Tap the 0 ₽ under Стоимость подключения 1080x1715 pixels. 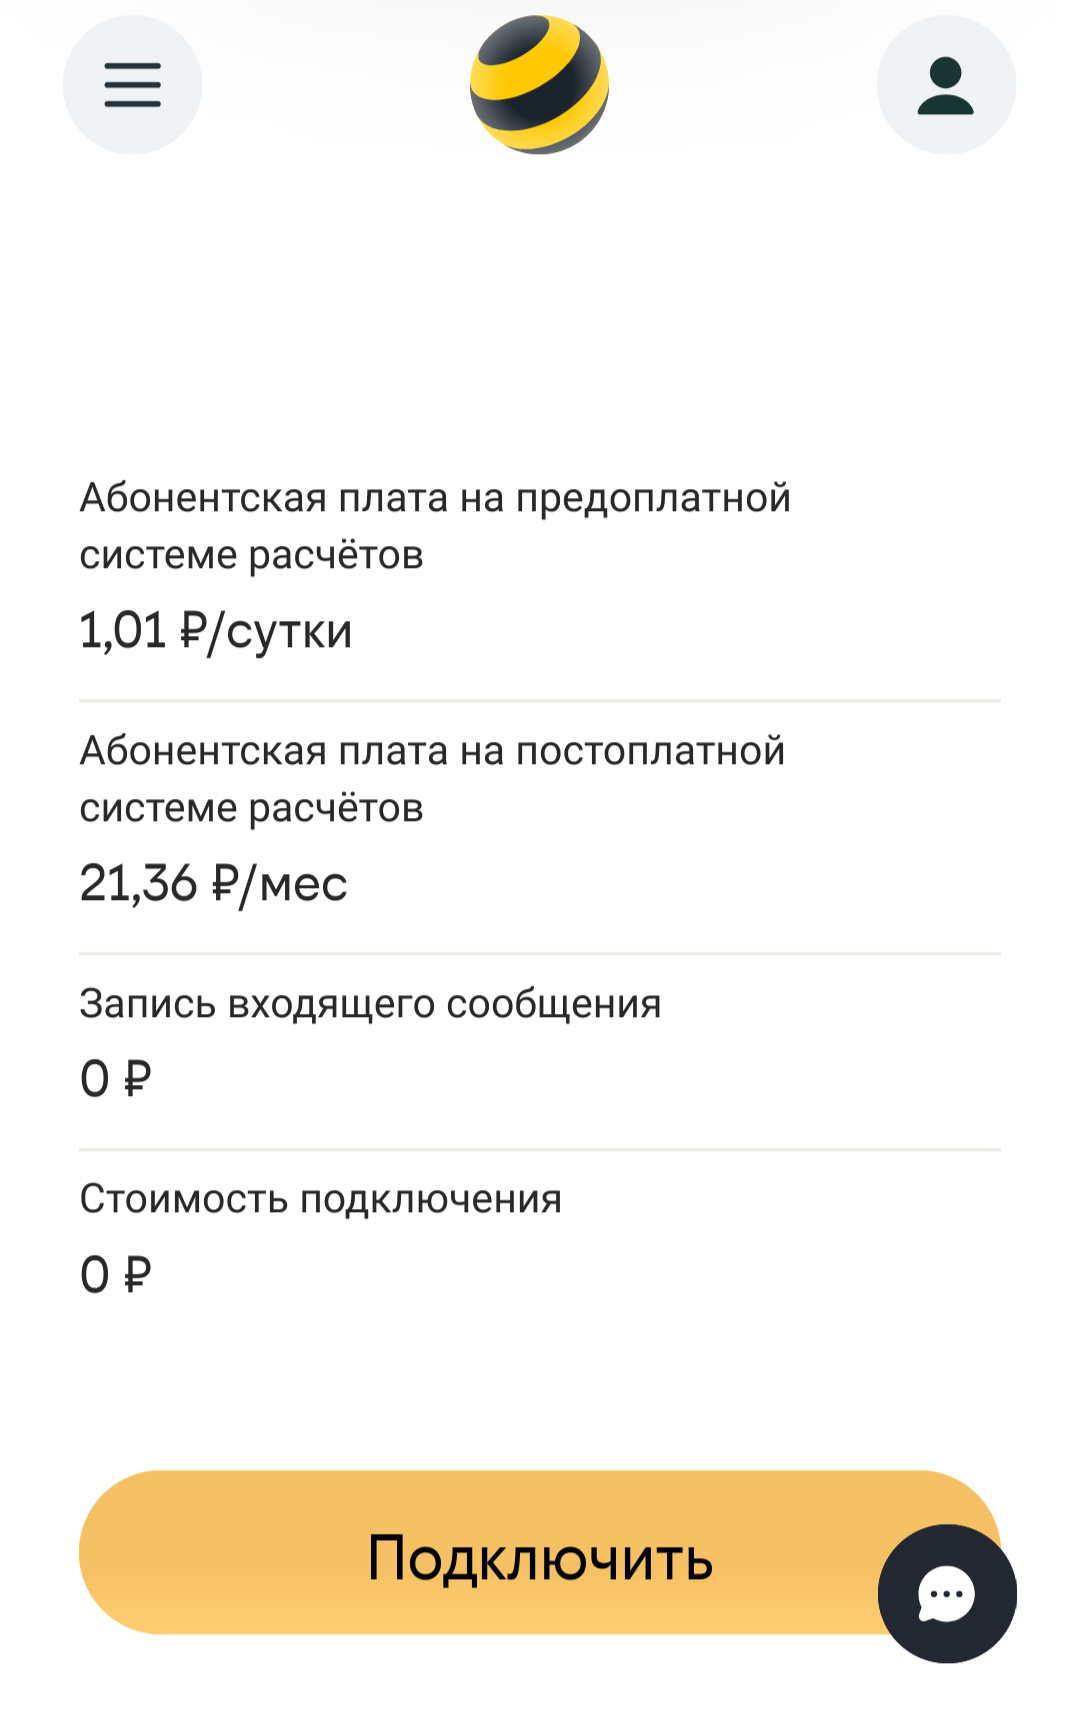116,1275
